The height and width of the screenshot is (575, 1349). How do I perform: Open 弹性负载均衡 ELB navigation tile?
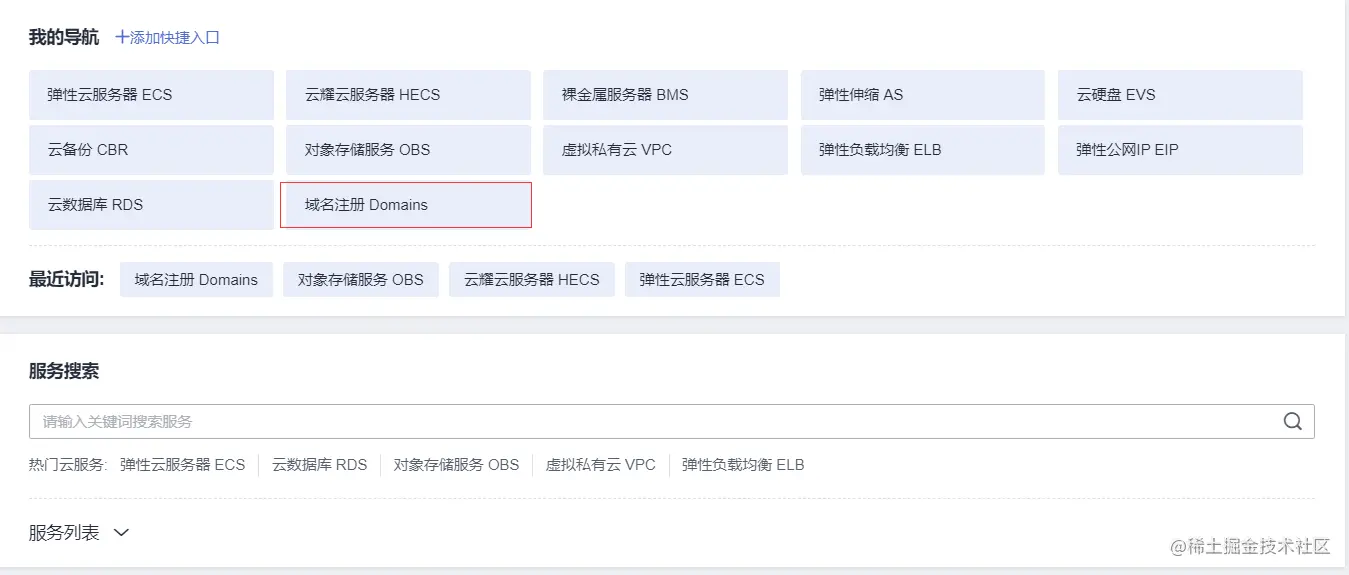923,150
